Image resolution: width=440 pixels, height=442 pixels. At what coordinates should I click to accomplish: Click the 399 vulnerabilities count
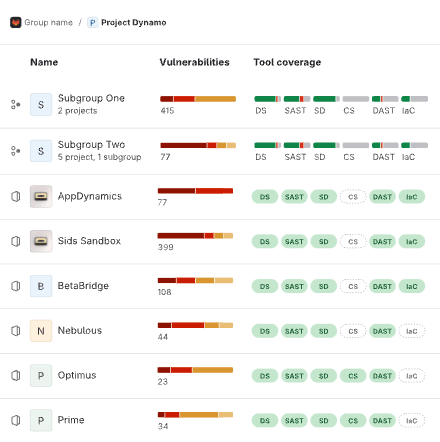165,247
